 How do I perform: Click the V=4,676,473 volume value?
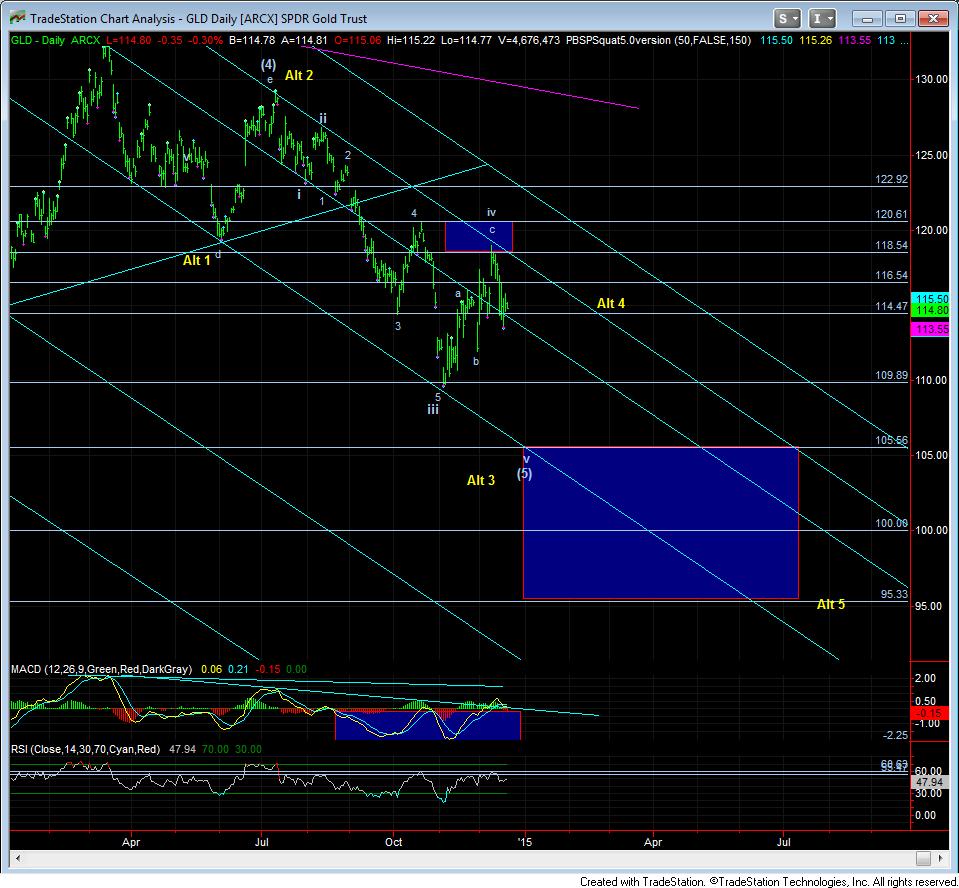coord(528,40)
